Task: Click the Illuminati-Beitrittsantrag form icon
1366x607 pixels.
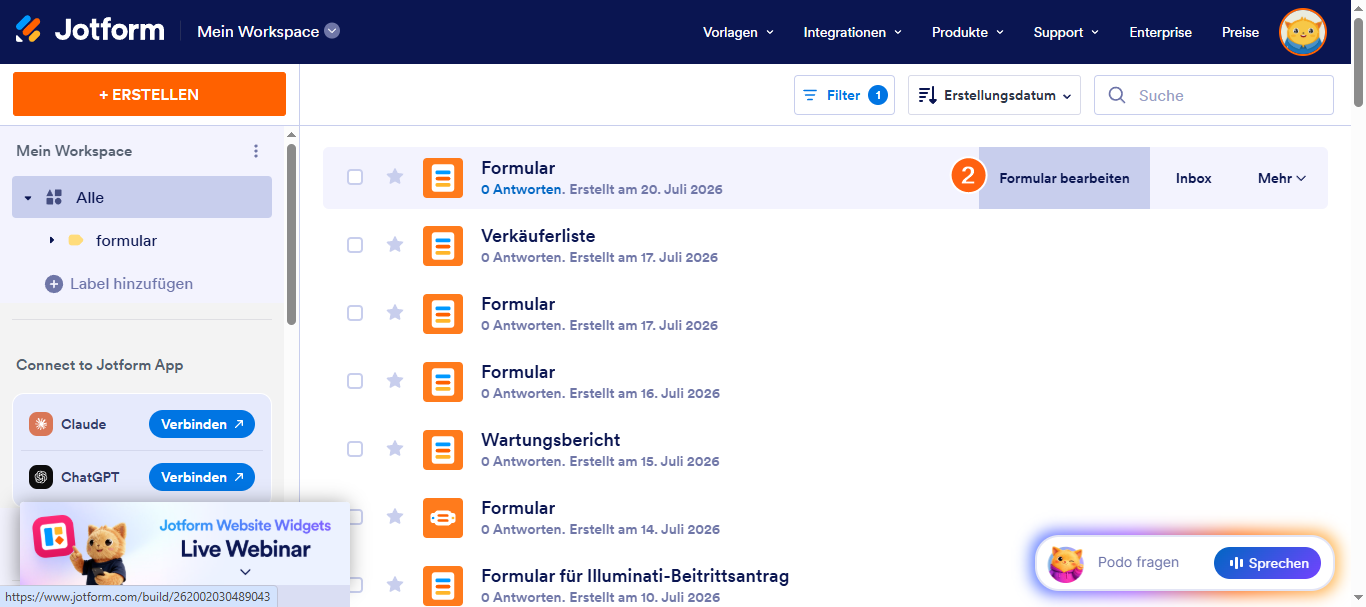Action: pos(443,586)
